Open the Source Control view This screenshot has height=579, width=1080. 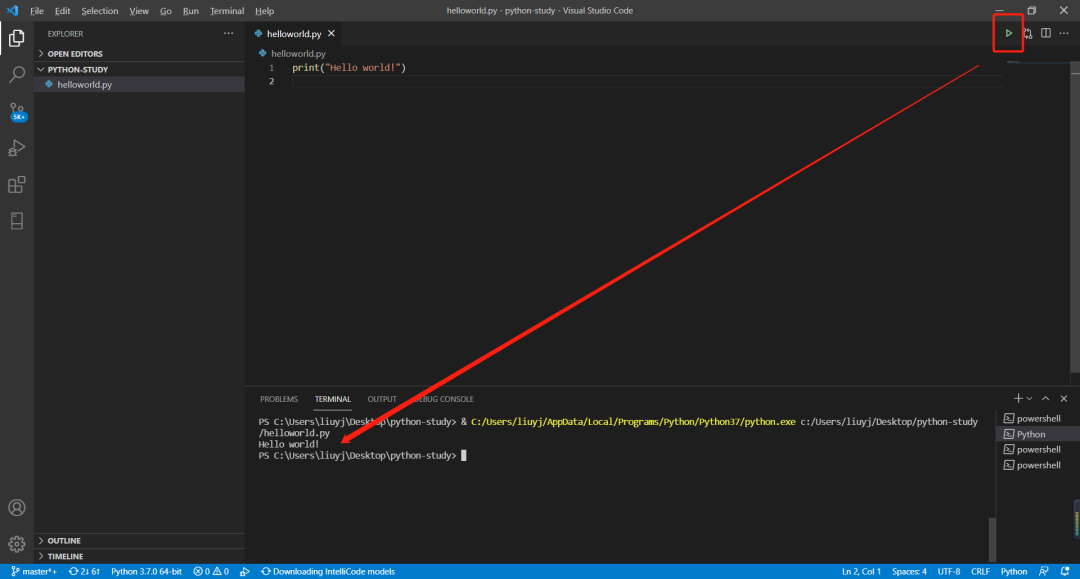click(x=17, y=112)
